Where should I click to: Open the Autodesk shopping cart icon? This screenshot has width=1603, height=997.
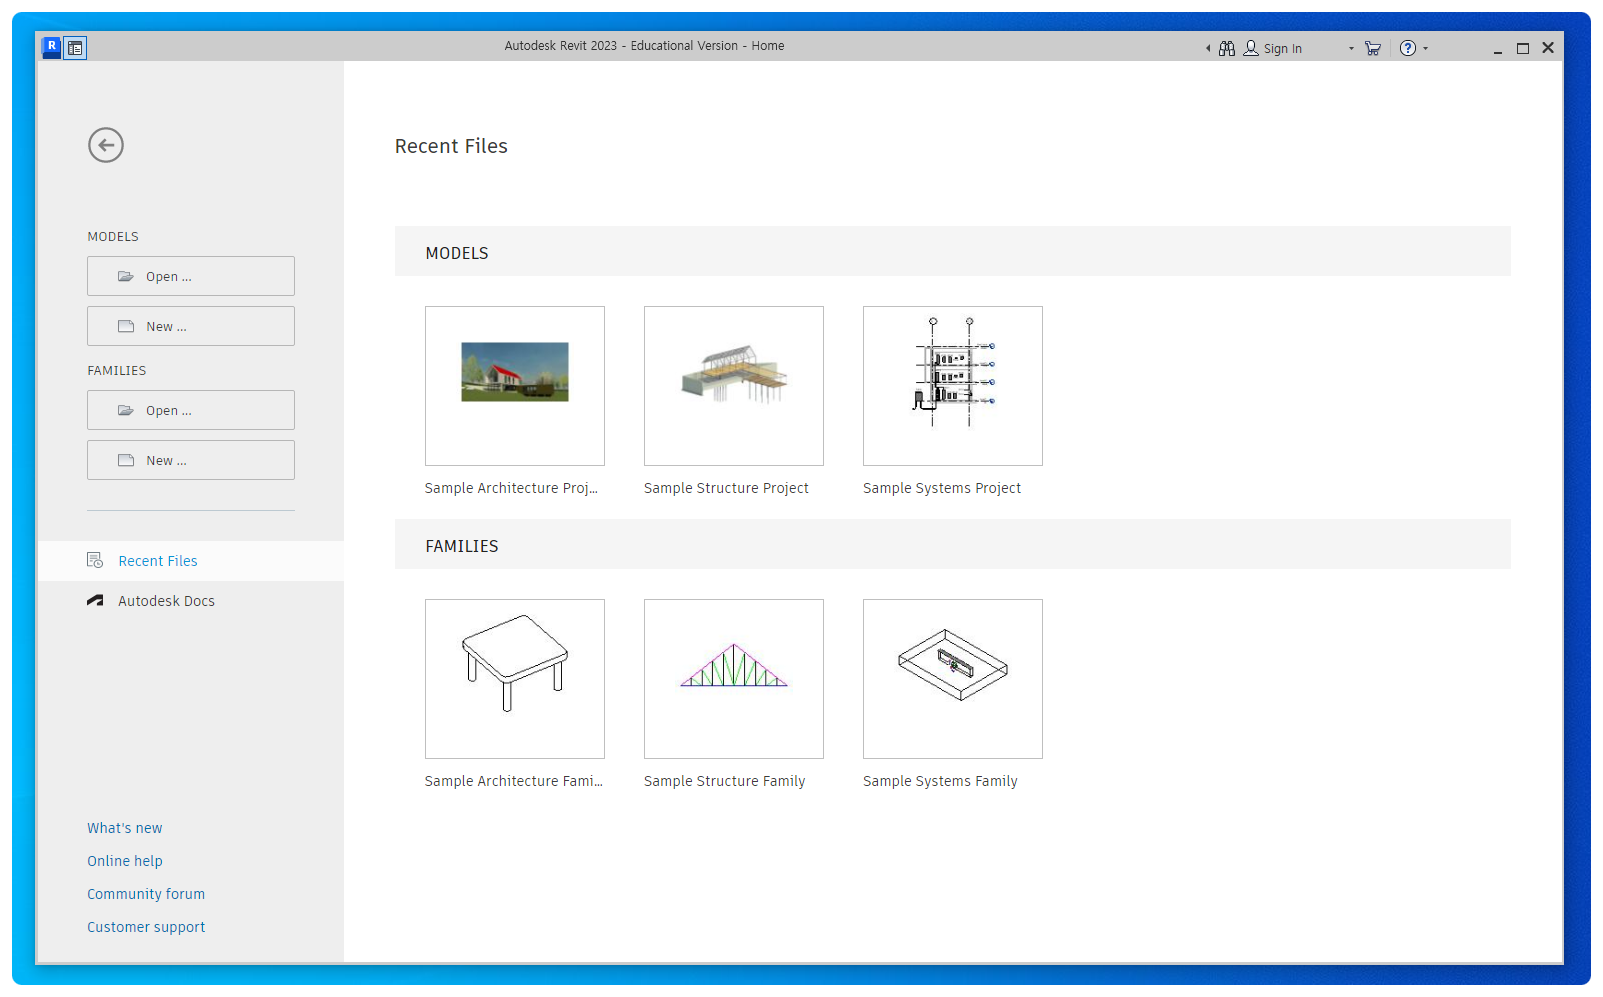point(1373,48)
